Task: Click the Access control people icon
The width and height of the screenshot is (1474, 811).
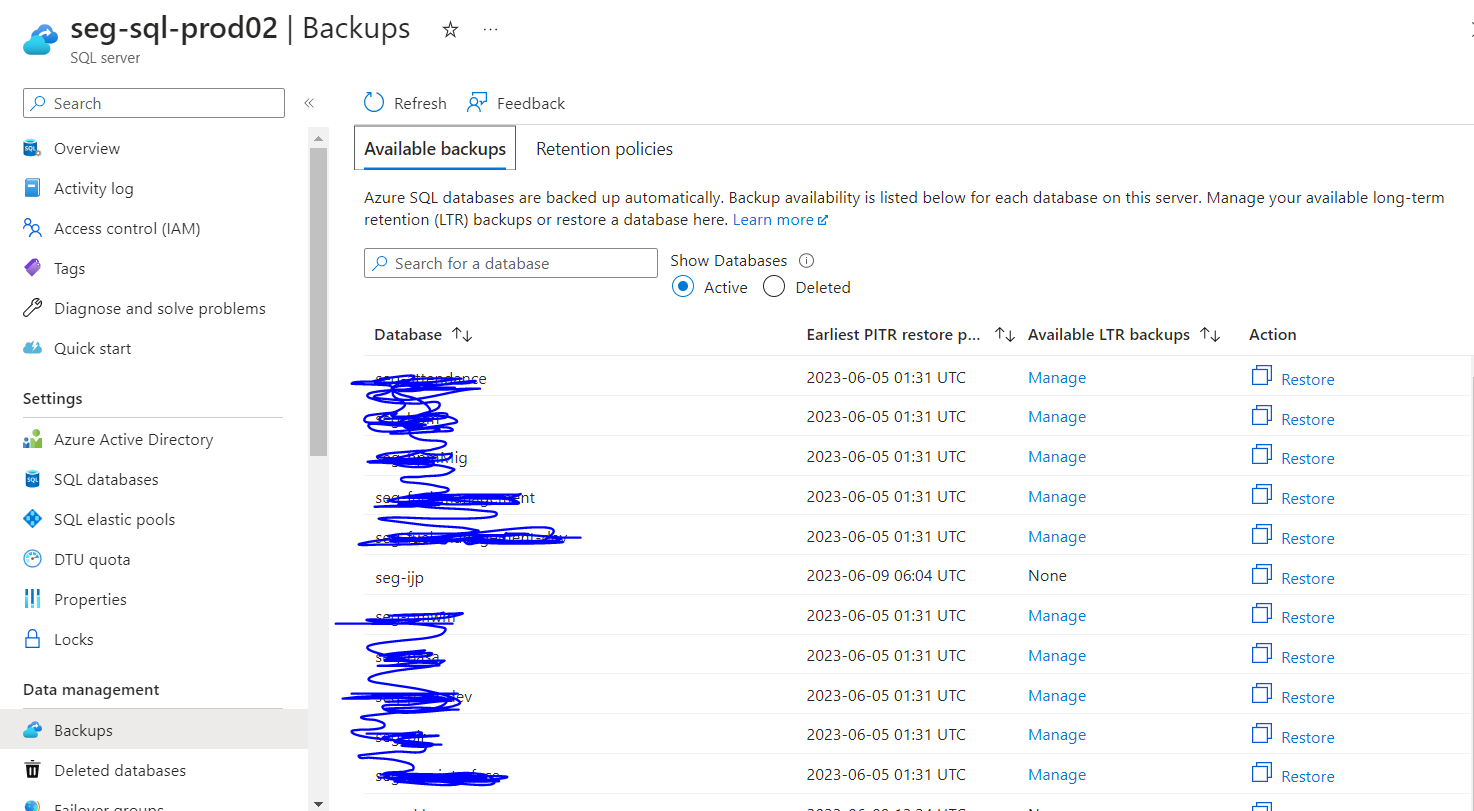Action: pos(32,228)
